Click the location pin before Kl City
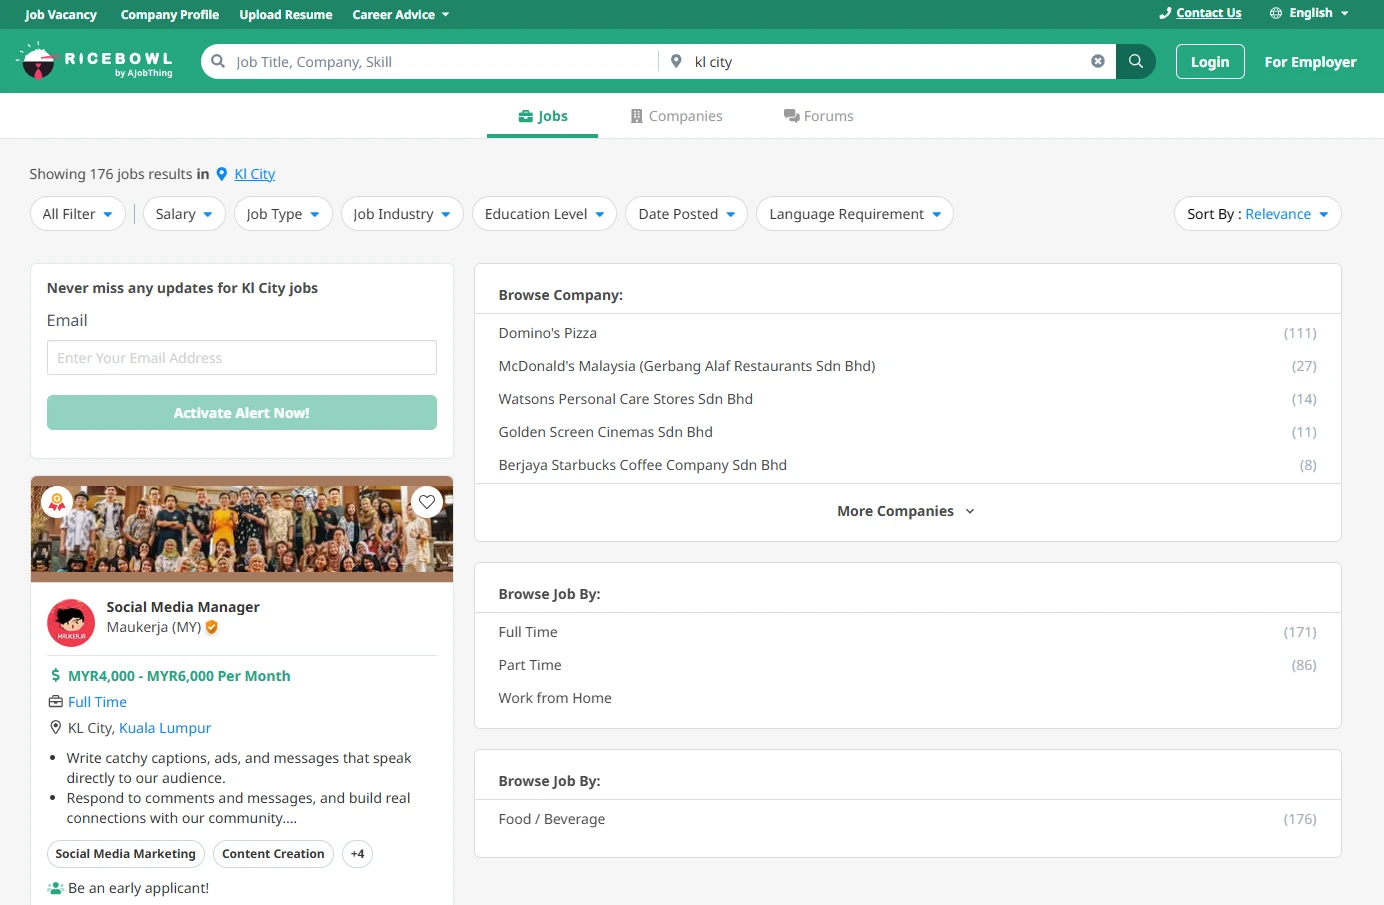This screenshot has height=905, width=1384. pyautogui.click(x=222, y=174)
